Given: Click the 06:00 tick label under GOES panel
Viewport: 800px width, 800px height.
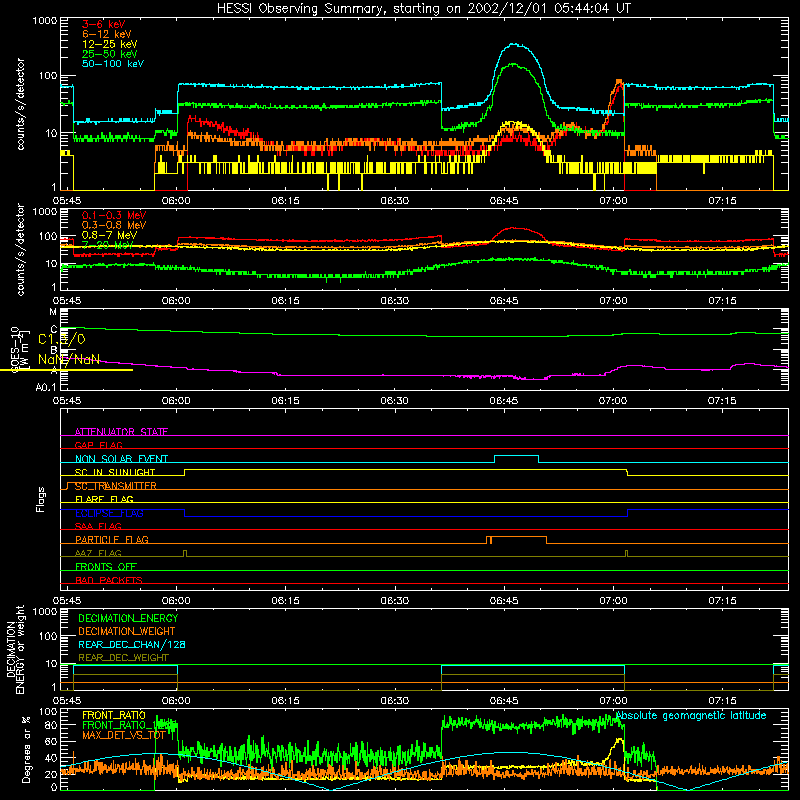Looking at the screenshot, I should click(176, 401).
